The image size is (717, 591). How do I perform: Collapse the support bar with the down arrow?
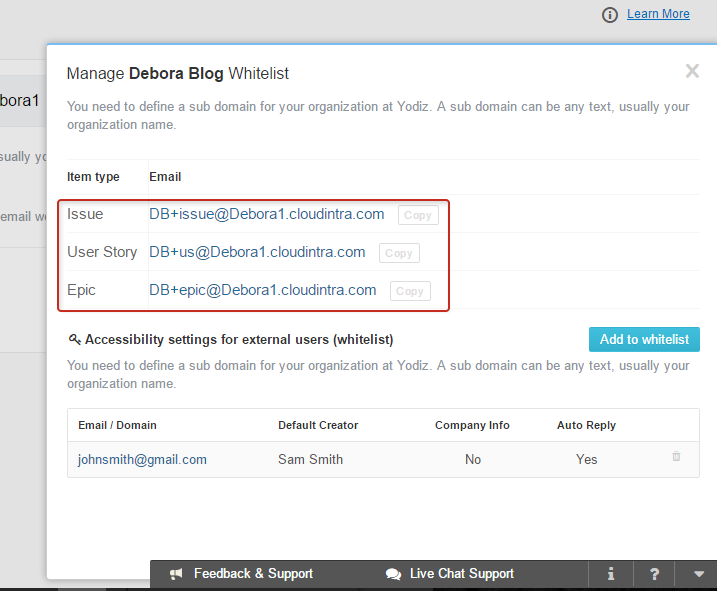click(x=698, y=574)
